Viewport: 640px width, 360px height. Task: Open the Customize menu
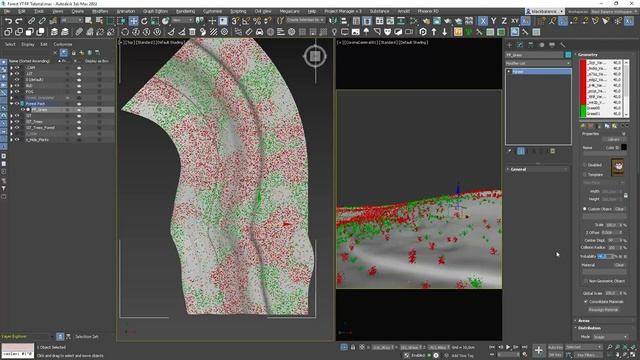tap(212, 11)
